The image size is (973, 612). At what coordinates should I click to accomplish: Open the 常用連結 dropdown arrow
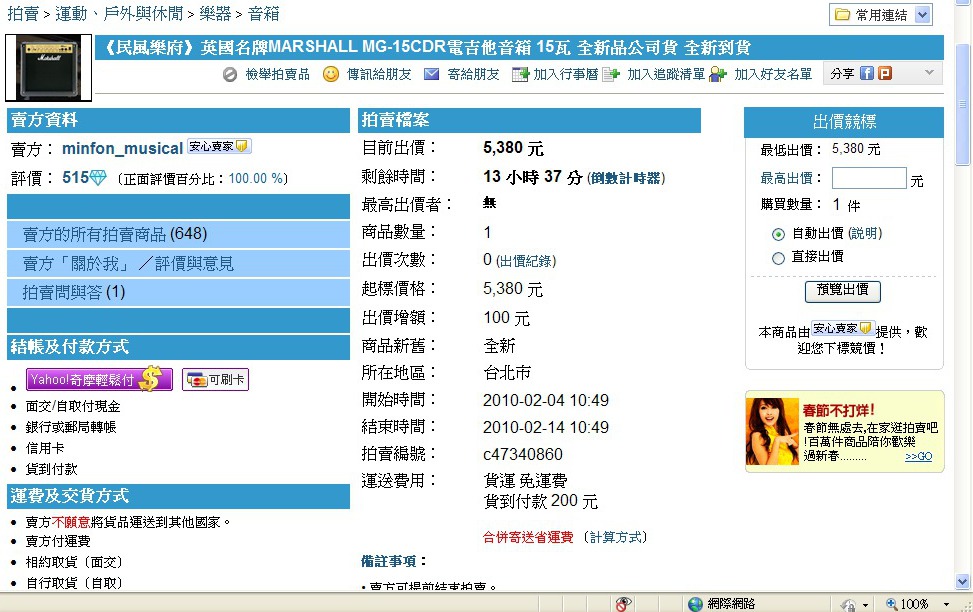click(x=923, y=15)
